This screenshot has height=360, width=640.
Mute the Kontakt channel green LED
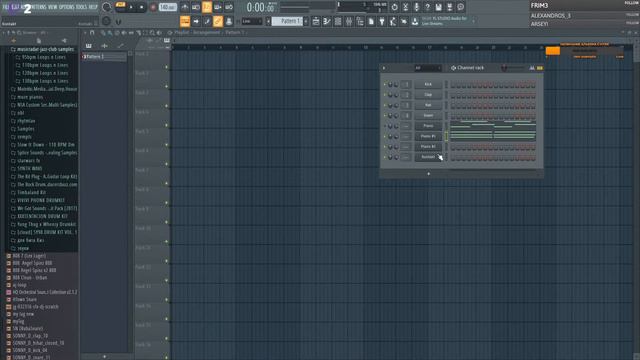(x=384, y=157)
